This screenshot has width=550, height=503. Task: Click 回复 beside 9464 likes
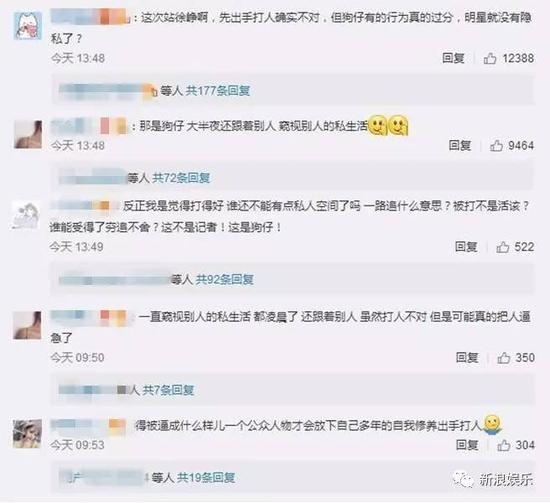tap(460, 145)
